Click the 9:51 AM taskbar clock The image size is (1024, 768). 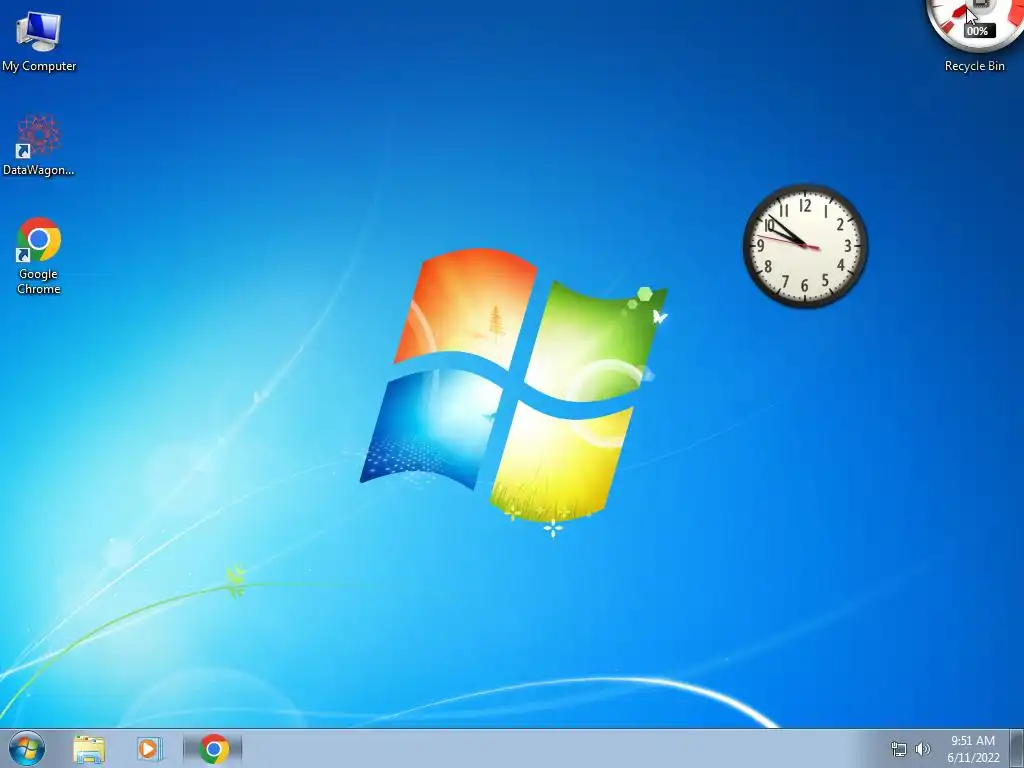pos(973,741)
